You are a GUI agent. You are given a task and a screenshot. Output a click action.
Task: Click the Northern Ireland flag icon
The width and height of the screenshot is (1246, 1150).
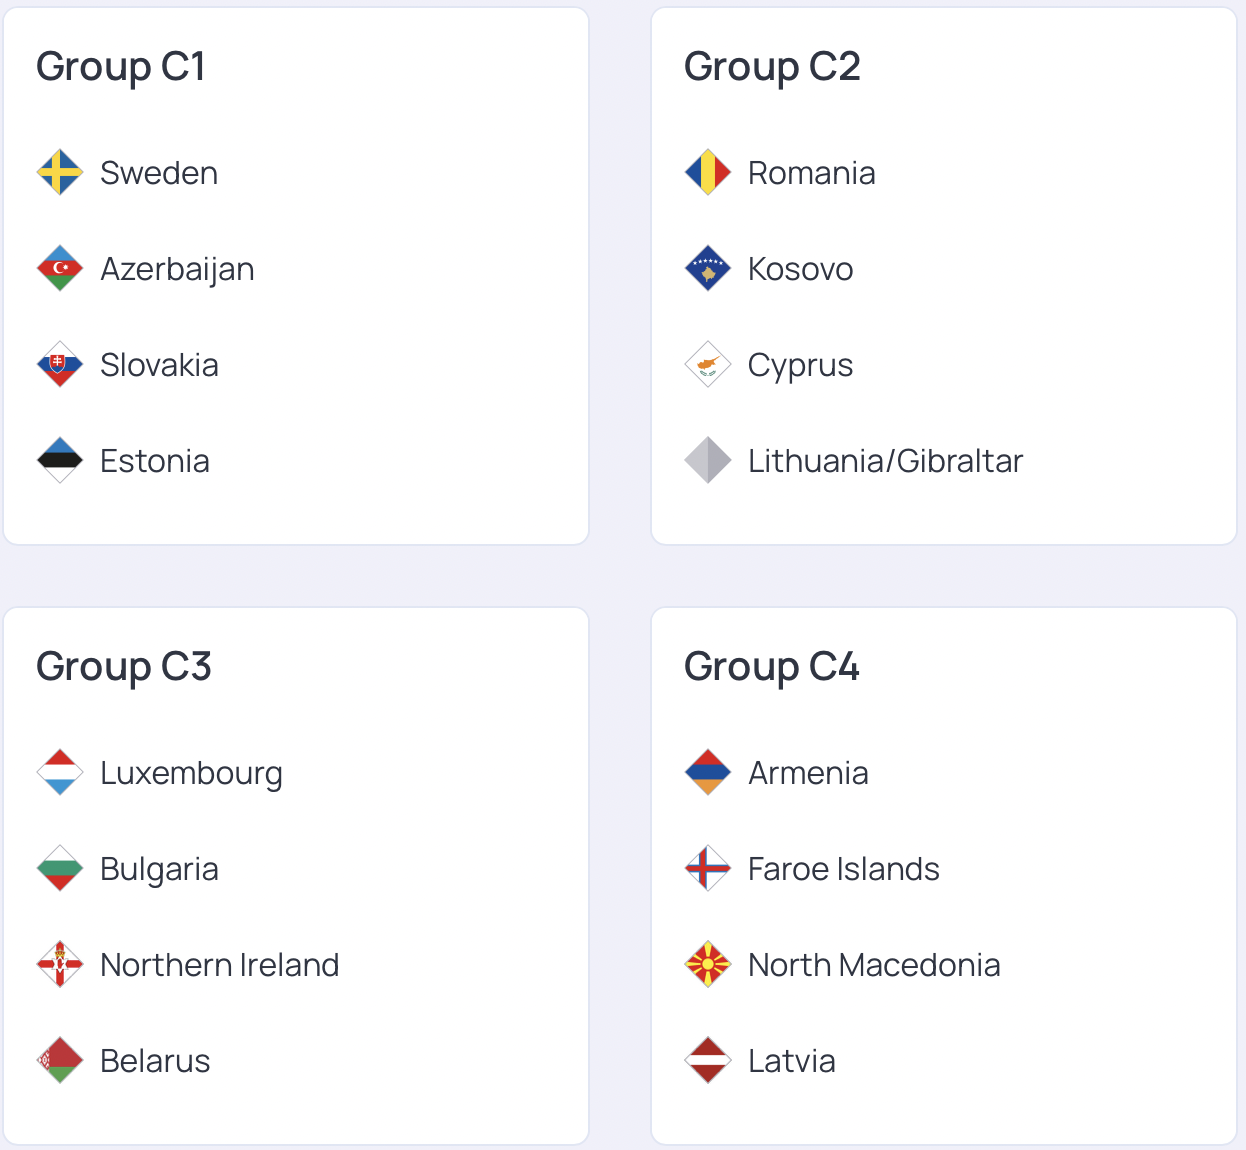60,965
